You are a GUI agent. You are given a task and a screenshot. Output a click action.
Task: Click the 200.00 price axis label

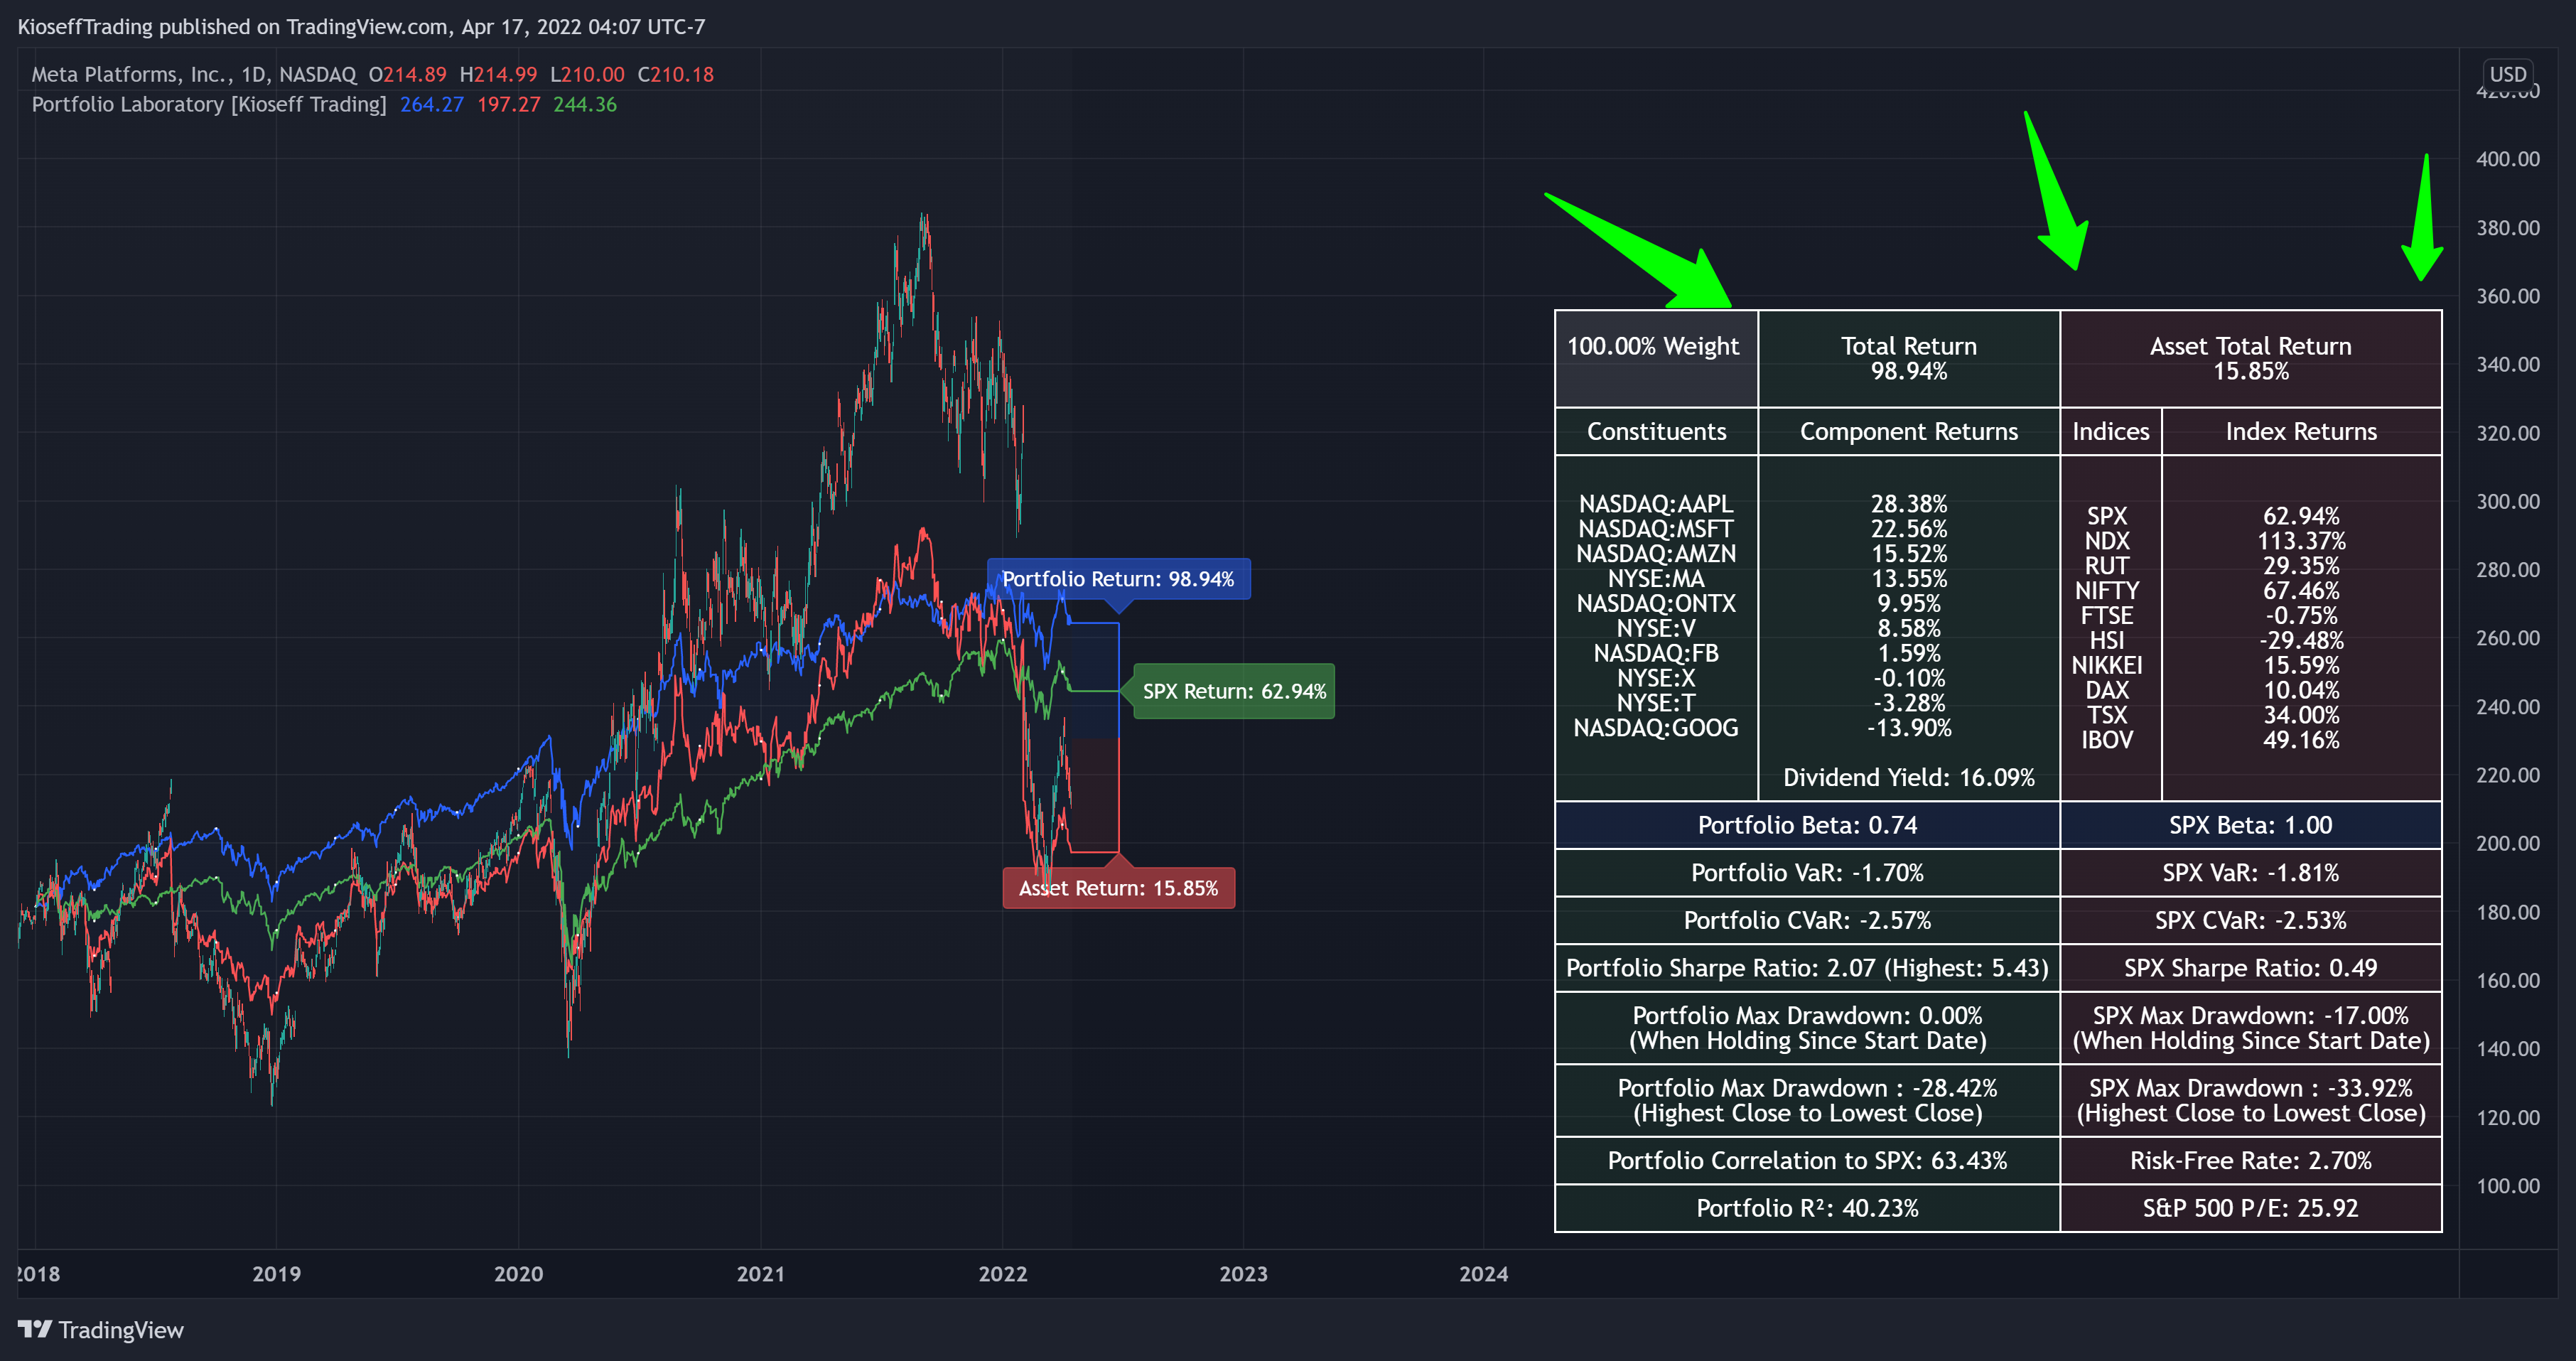pyautogui.click(x=2508, y=843)
